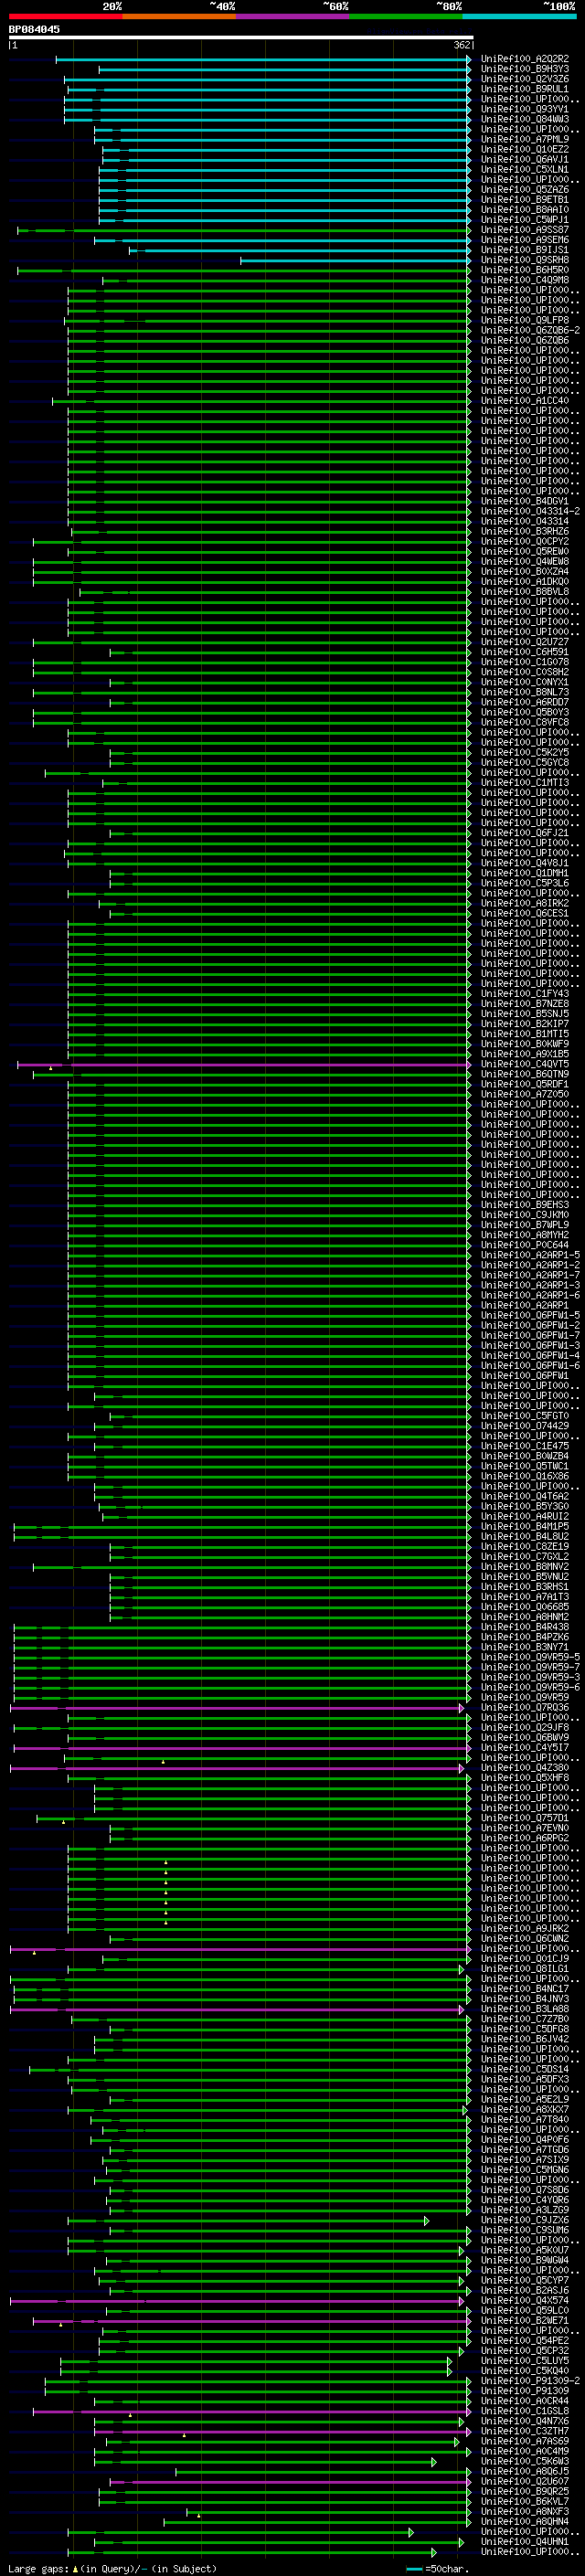Select hit label UniRef100_Q4UHN1
Screen dimensions: 585x2576
click(525, 2542)
